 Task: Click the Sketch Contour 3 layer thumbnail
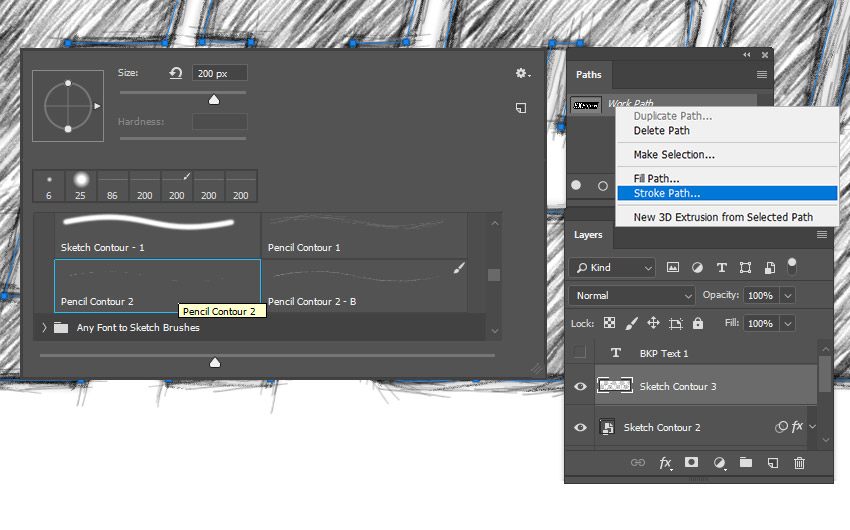[x=615, y=385]
